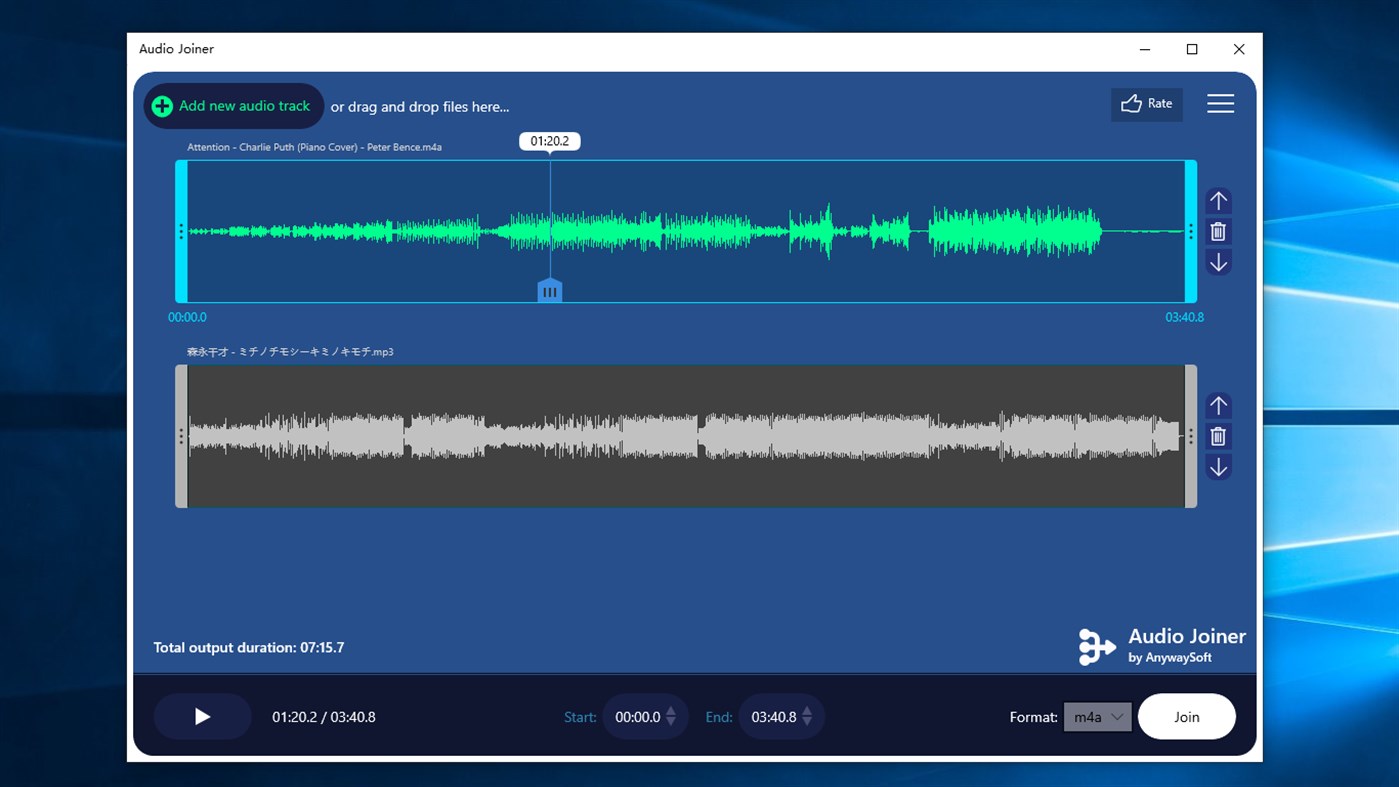Move the Attention track down
This screenshot has height=787, width=1399.
(1218, 262)
